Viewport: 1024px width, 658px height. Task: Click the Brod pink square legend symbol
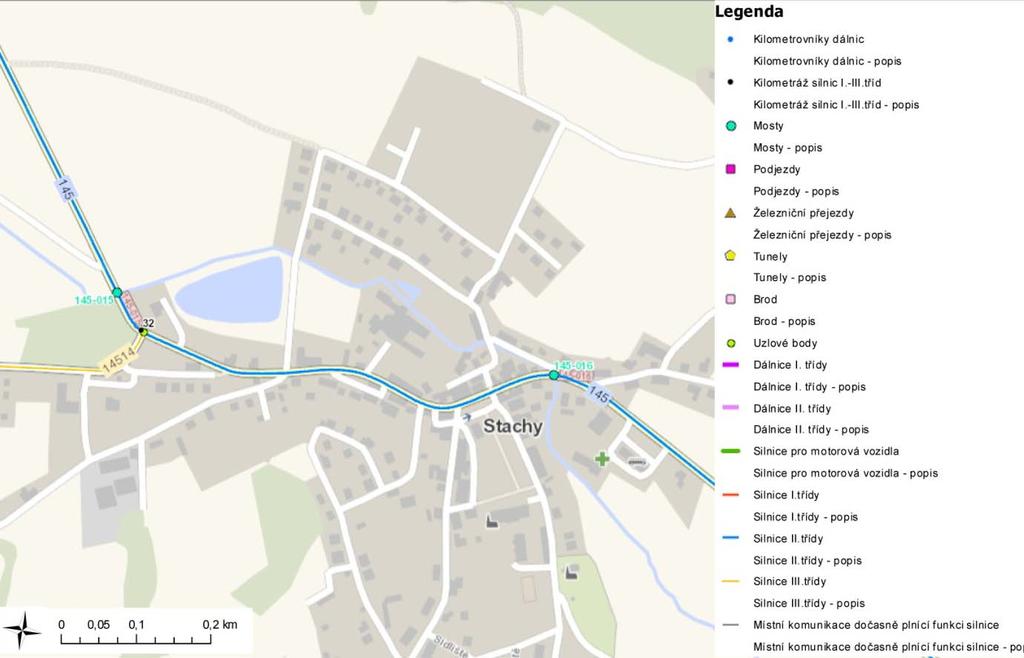click(730, 299)
